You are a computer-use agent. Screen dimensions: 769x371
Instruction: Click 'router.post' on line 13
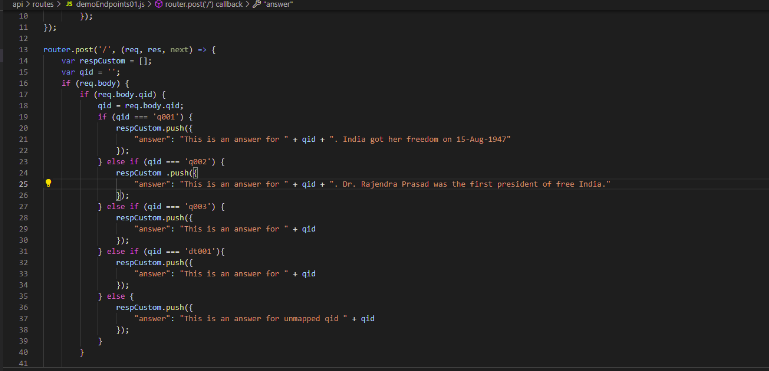[x=68, y=50]
